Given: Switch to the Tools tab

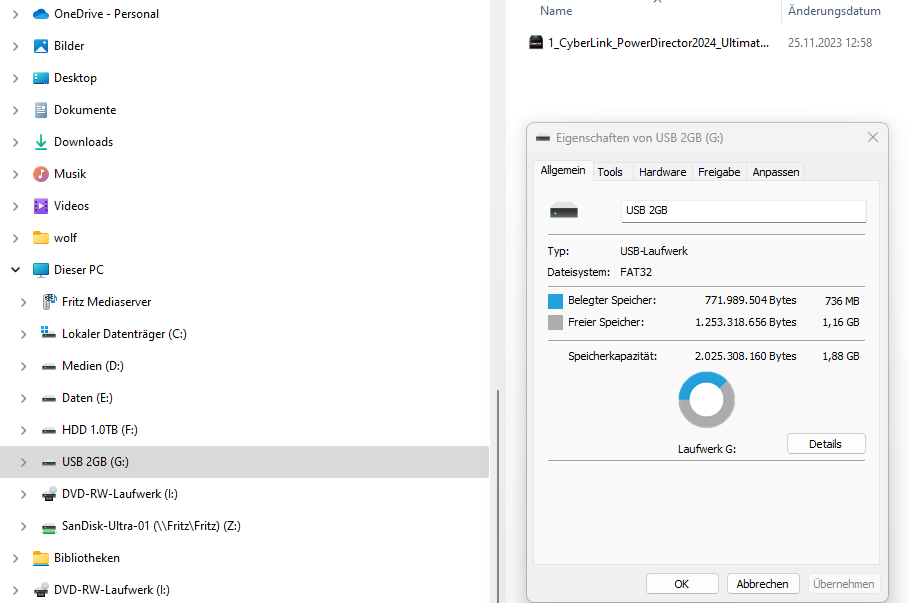Looking at the screenshot, I should (x=610, y=172).
